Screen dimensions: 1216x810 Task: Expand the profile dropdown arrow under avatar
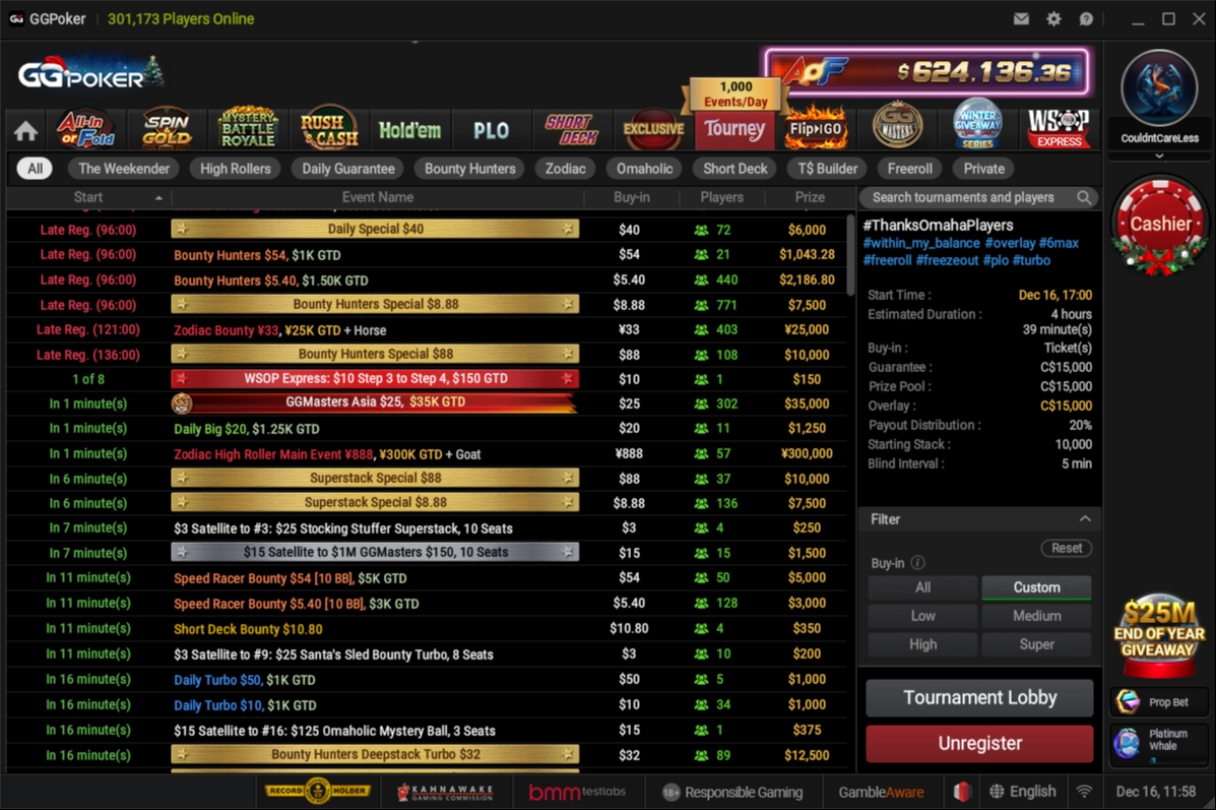tap(1160, 156)
